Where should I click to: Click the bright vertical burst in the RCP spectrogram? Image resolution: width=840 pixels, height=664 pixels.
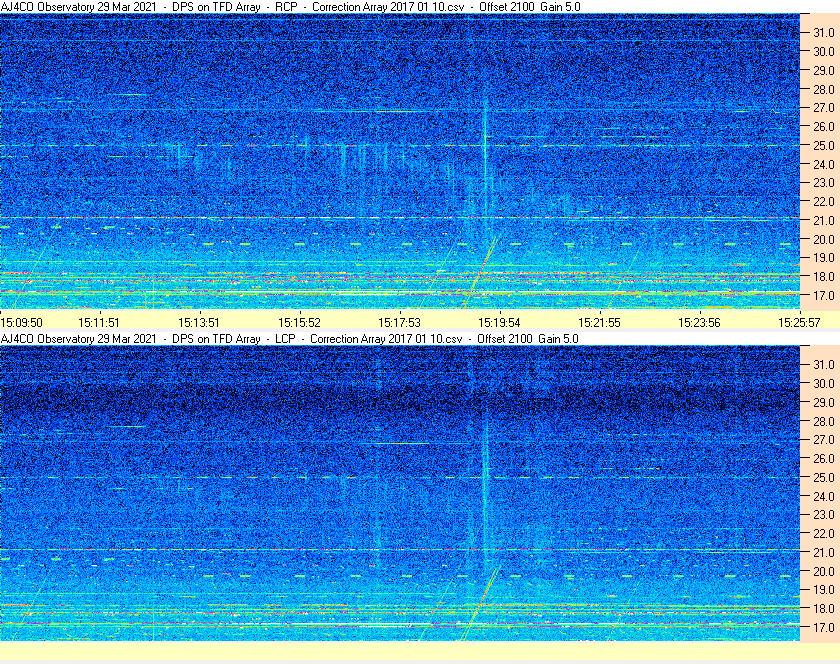point(485,161)
